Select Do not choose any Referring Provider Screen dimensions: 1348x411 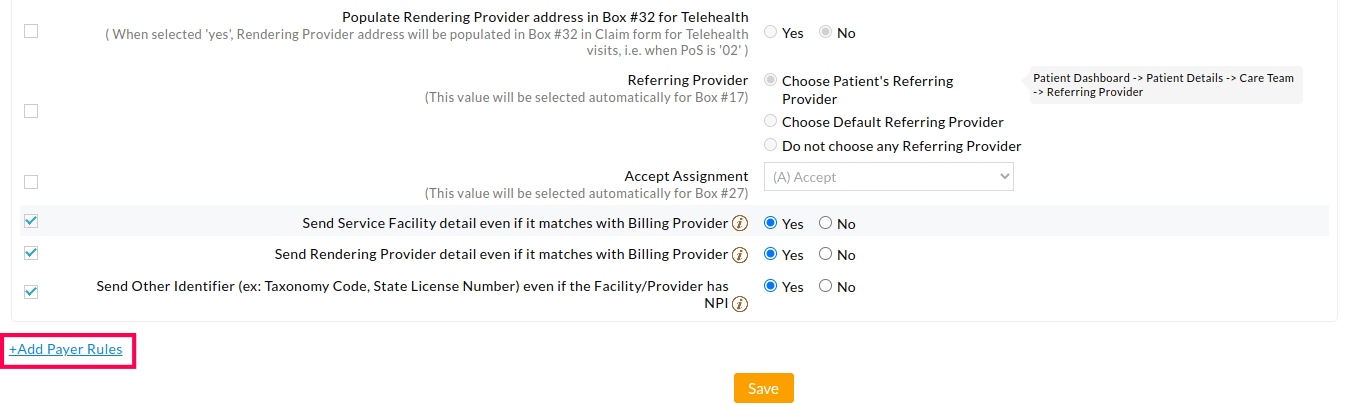pos(770,145)
